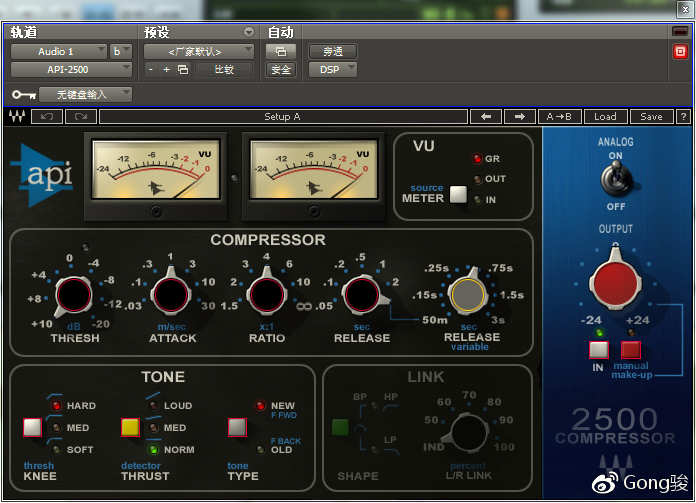Open the API-2500 plugin selector dropdown
Viewport: 696px width, 503px height.
coord(71,69)
